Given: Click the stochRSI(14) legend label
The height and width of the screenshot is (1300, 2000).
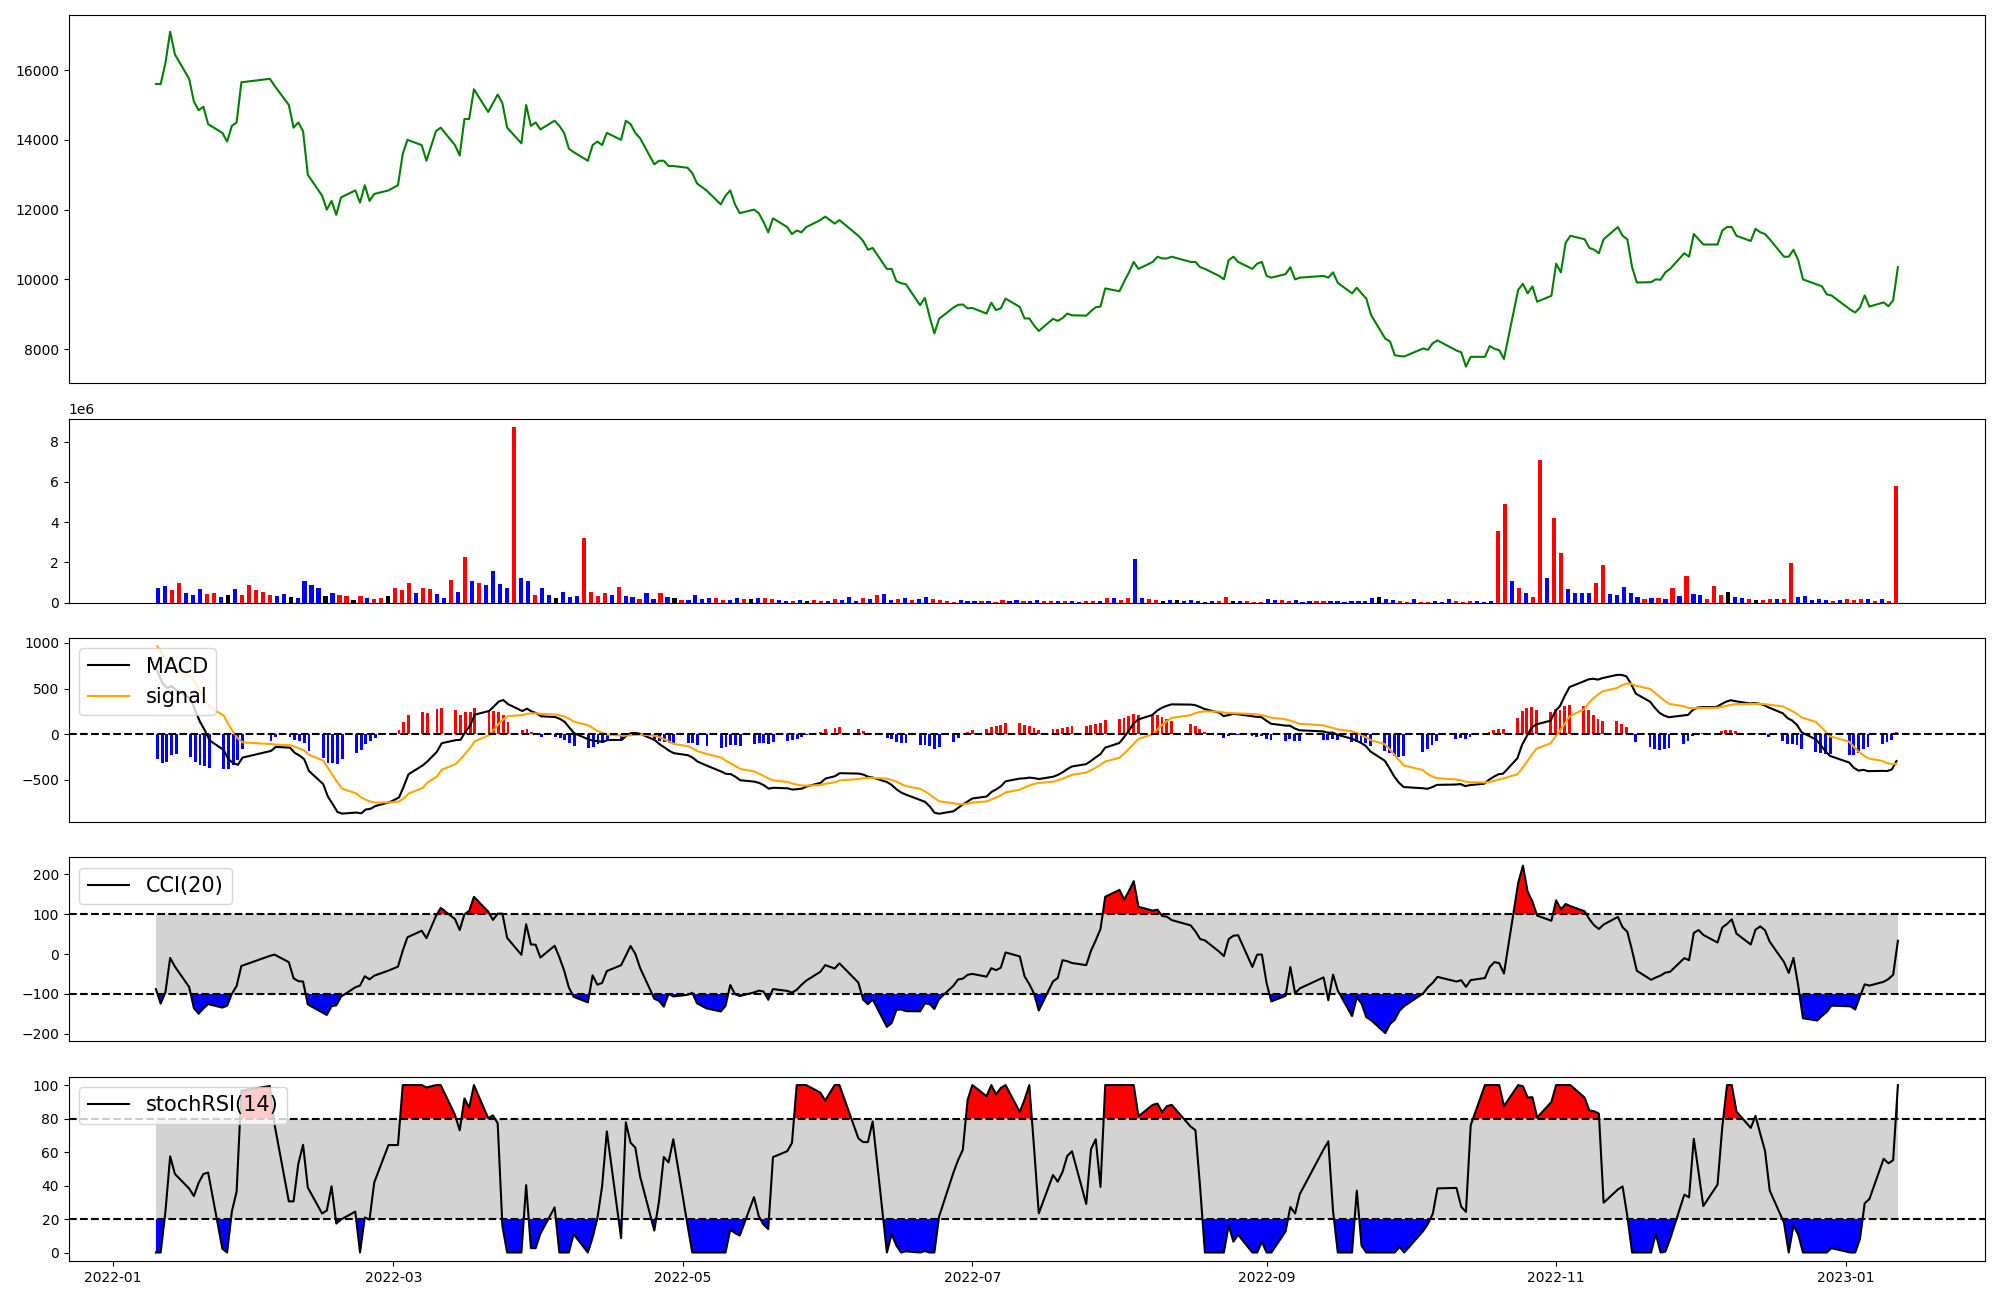Looking at the screenshot, I should (211, 1104).
